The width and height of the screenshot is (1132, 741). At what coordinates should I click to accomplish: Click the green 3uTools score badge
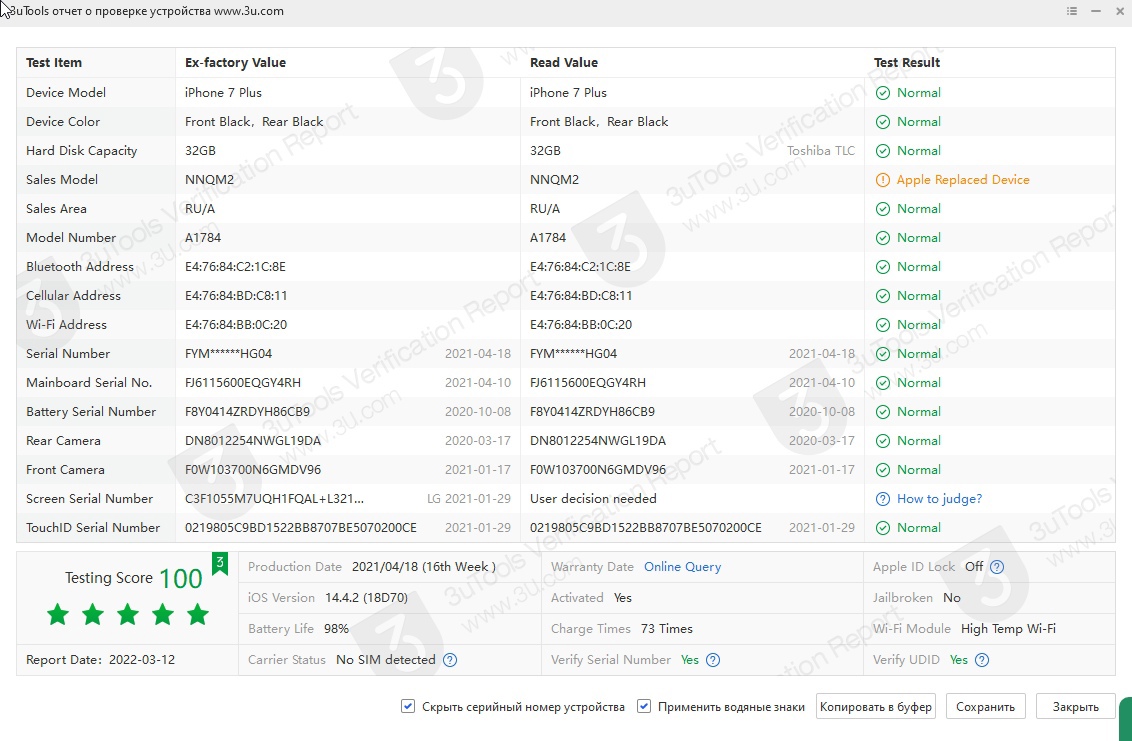pyautogui.click(x=220, y=563)
